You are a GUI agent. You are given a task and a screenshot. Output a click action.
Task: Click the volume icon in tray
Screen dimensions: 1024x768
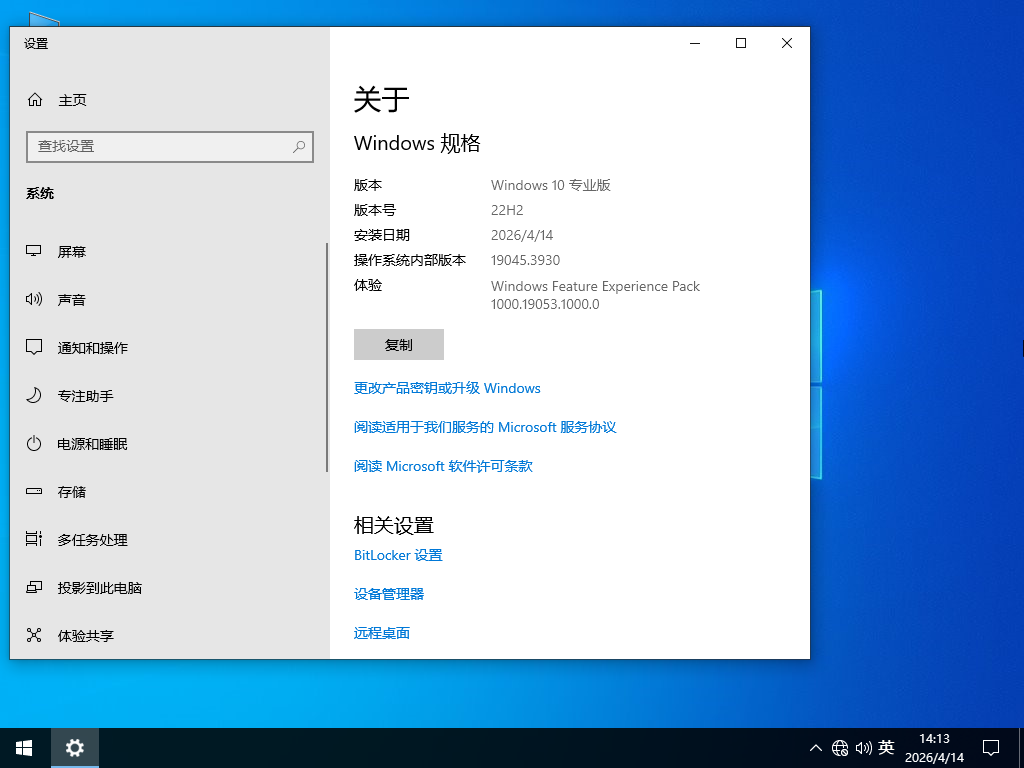pyautogui.click(x=864, y=747)
